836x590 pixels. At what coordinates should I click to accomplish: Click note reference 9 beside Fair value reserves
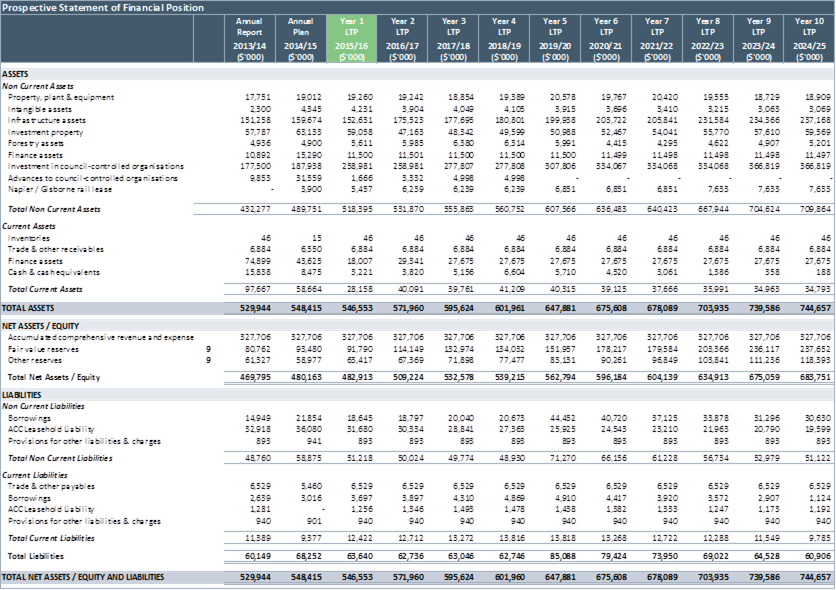(x=208, y=350)
